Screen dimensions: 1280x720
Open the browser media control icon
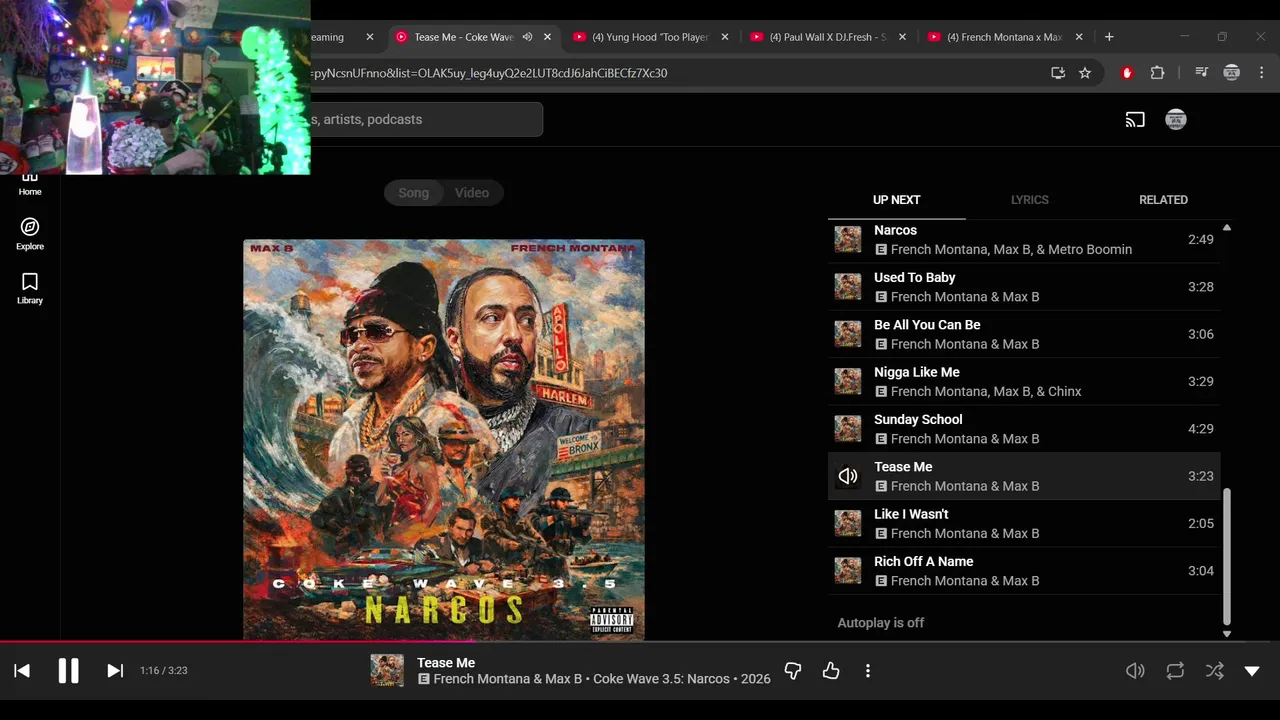click(1201, 73)
